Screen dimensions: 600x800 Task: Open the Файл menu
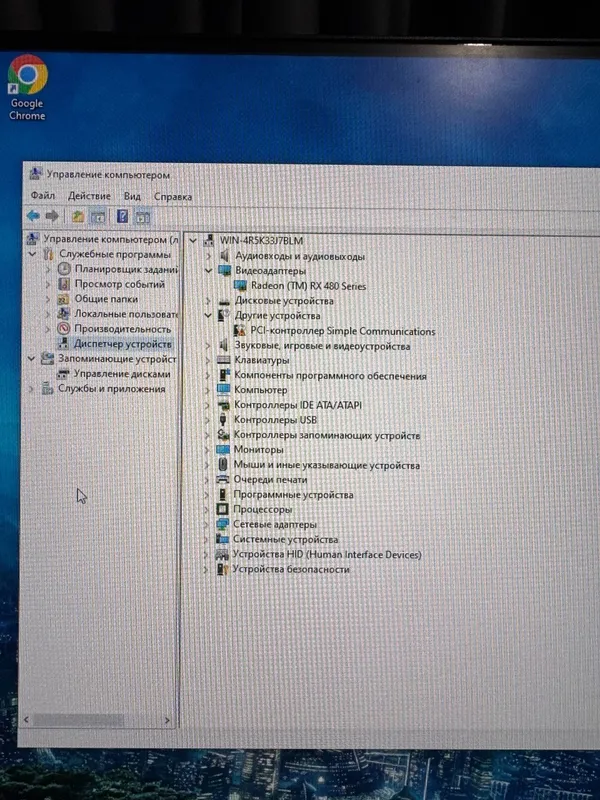43,195
